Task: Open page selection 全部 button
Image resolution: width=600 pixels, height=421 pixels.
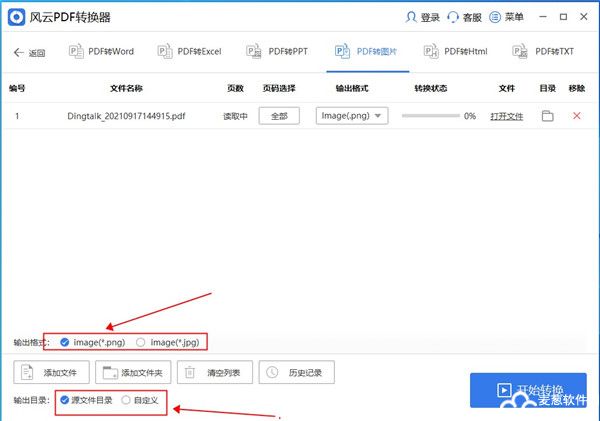Action: [x=280, y=116]
